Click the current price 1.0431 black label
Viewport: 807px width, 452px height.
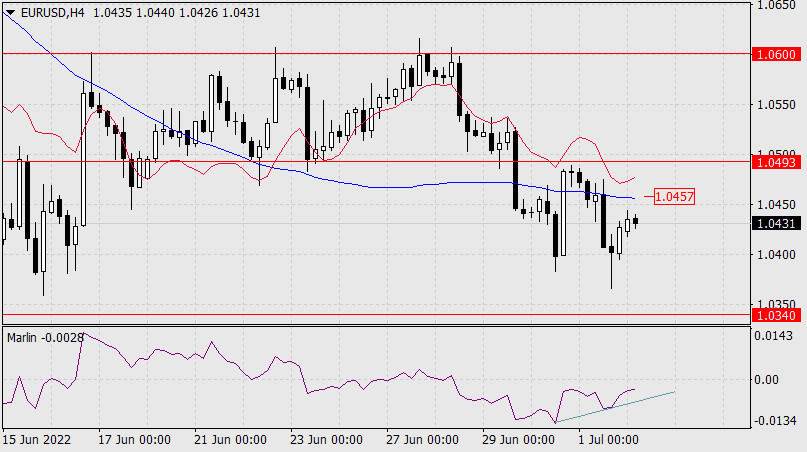point(777,224)
